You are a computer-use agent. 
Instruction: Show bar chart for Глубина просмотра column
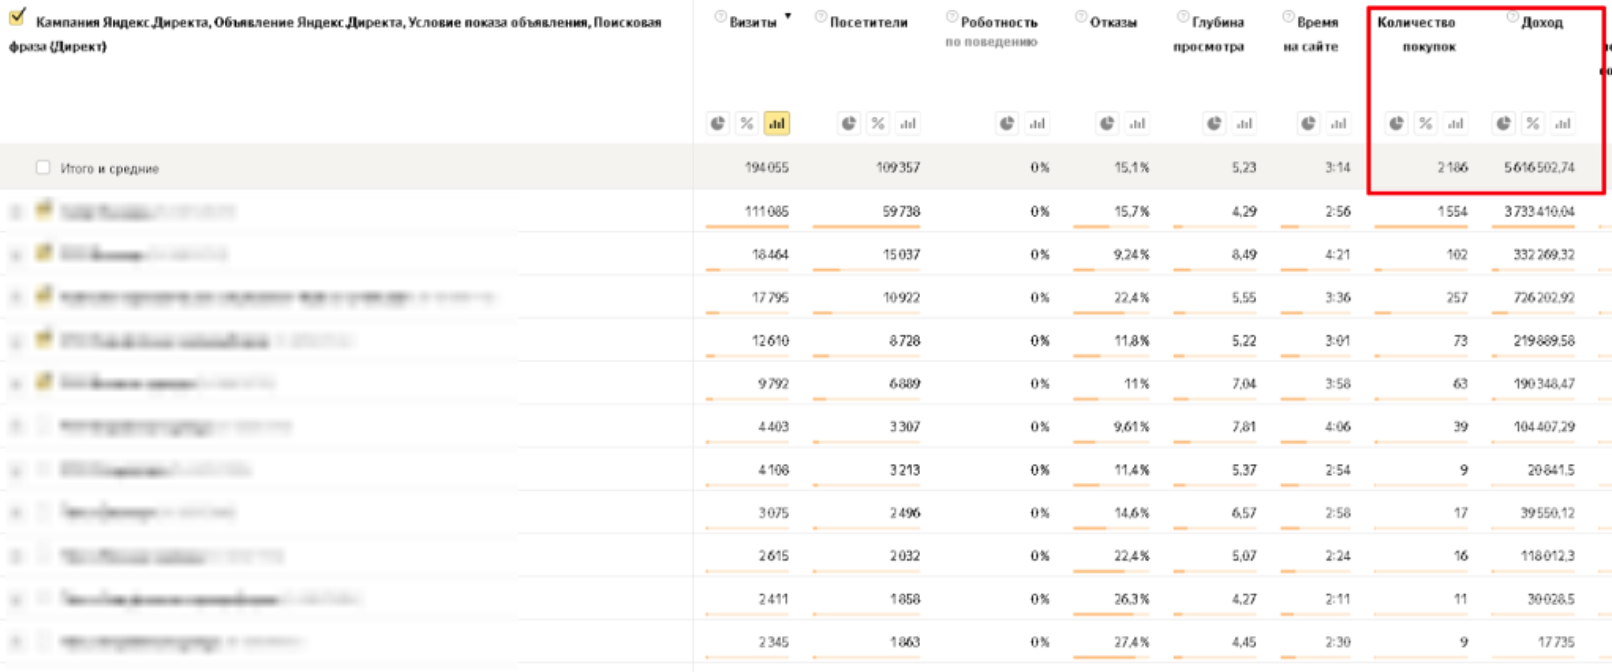tap(1244, 123)
